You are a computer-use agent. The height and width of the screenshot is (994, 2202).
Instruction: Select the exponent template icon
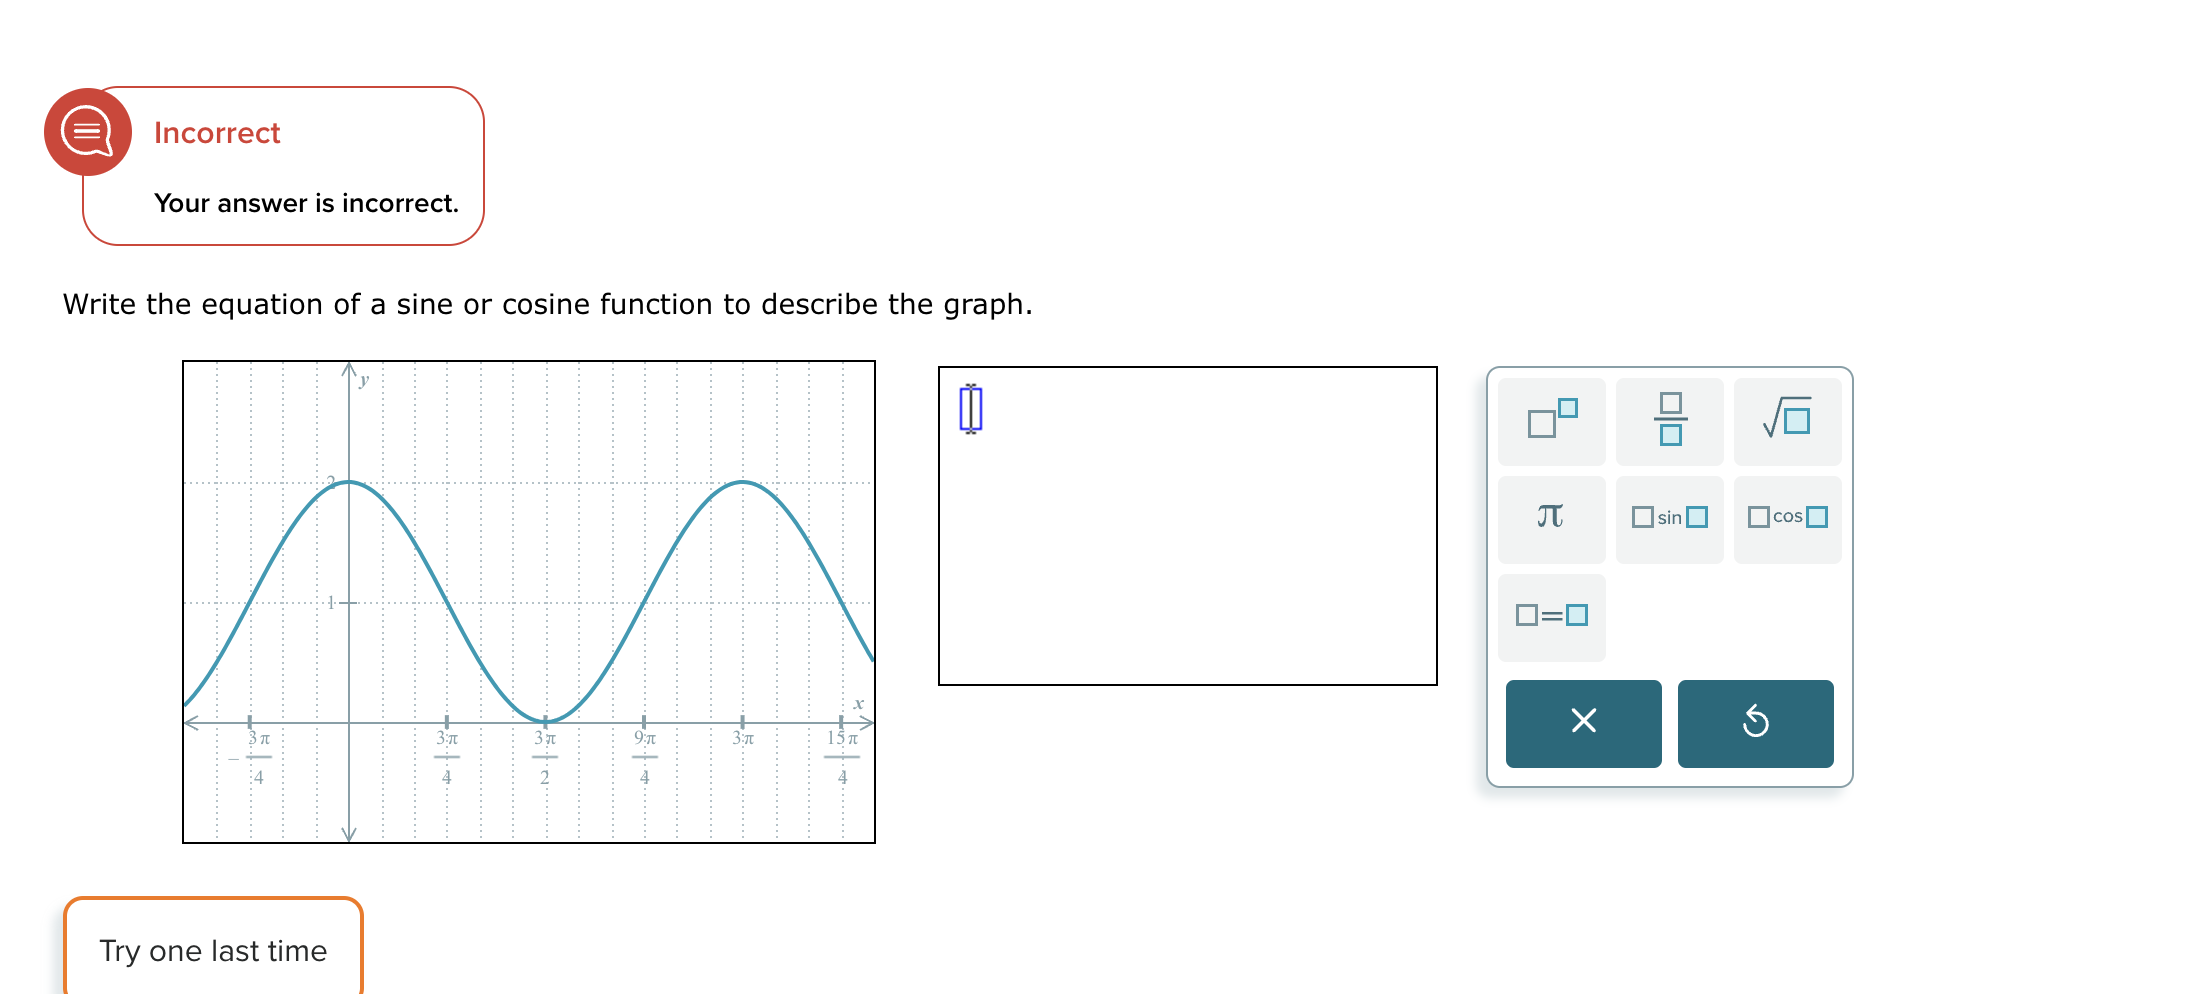click(1551, 421)
